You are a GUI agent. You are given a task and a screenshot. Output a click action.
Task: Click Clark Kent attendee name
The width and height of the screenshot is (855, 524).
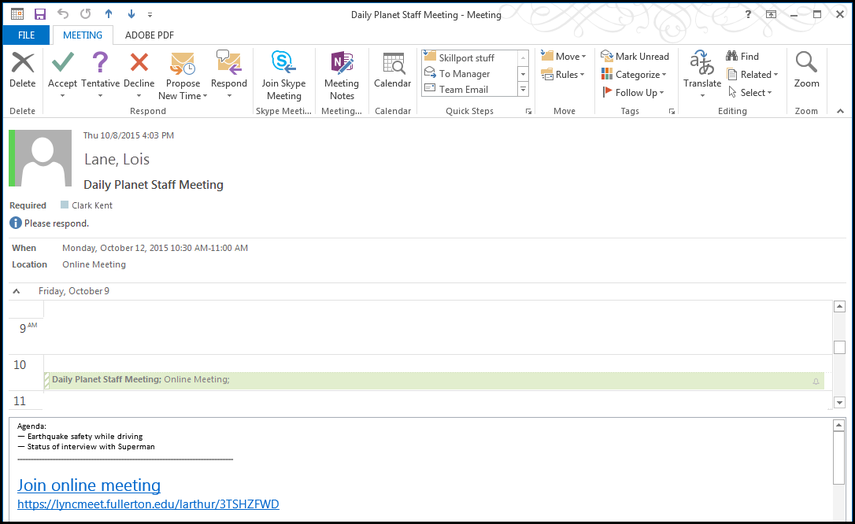pyautogui.click(x=92, y=205)
